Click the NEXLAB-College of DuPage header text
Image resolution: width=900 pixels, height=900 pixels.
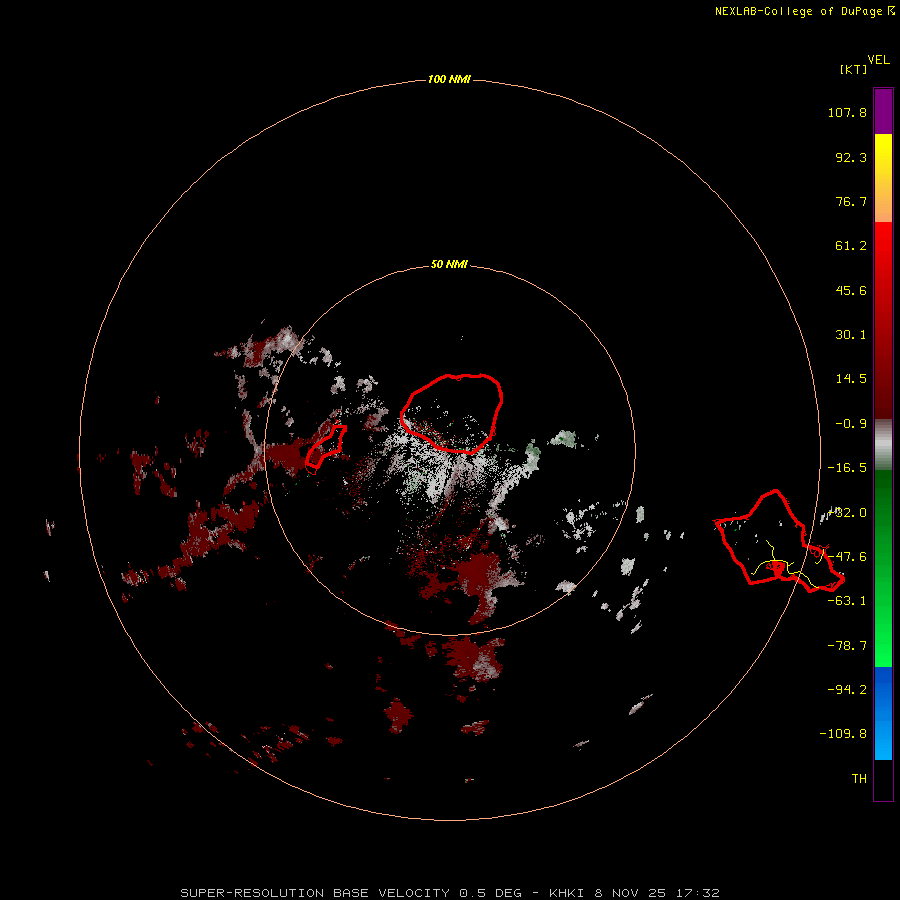click(804, 11)
